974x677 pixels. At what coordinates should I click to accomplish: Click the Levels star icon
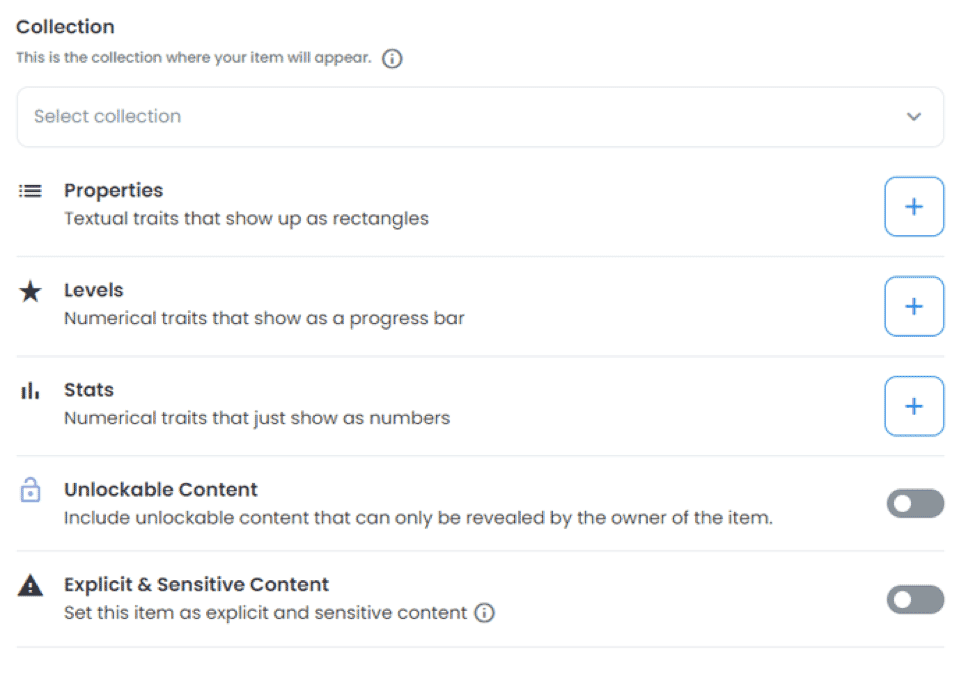click(x=30, y=291)
